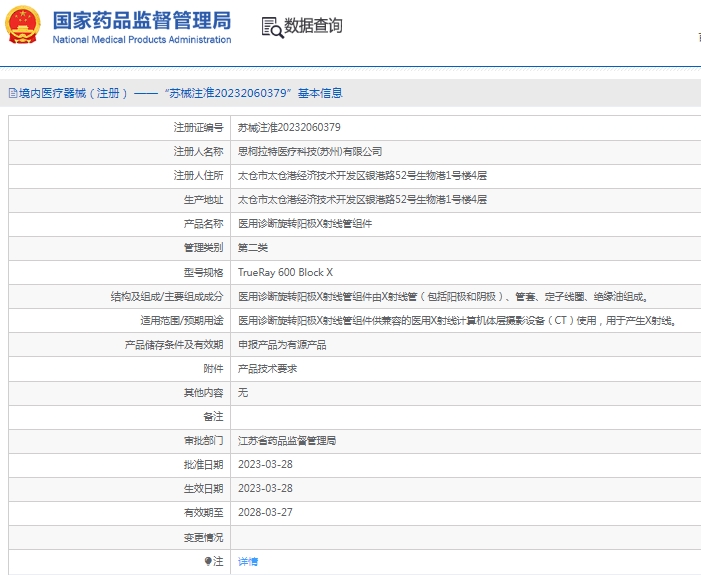Click model value TrueRay 600 Block X
This screenshot has height=575, width=701.
(x=285, y=272)
